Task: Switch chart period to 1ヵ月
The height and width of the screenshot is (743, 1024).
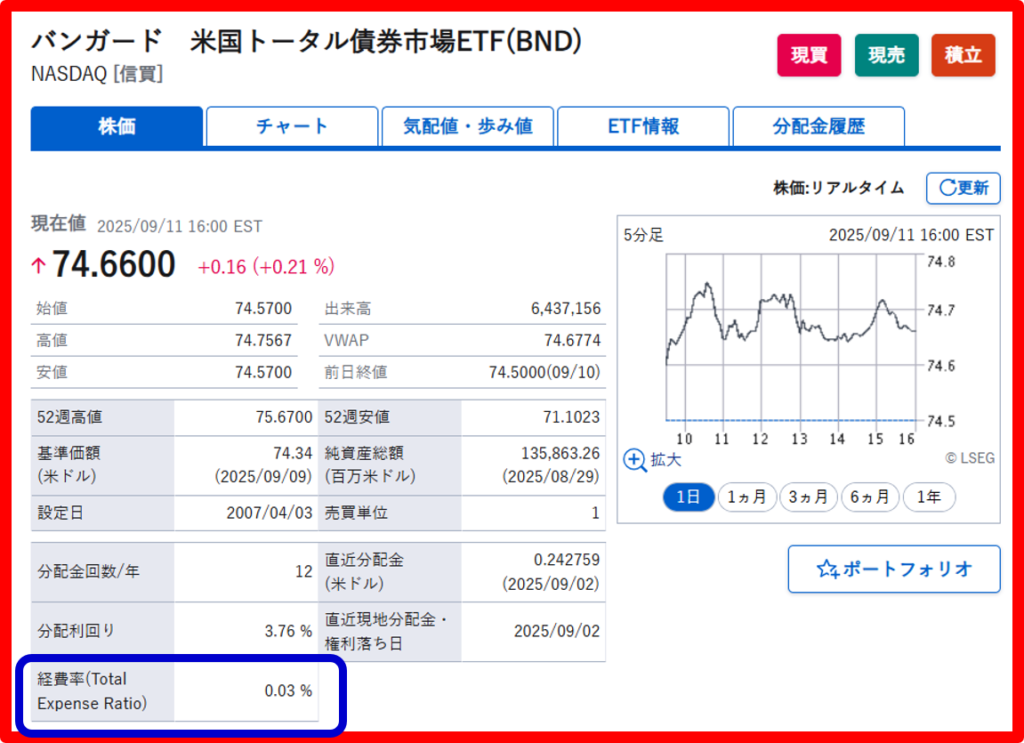Action: click(747, 498)
